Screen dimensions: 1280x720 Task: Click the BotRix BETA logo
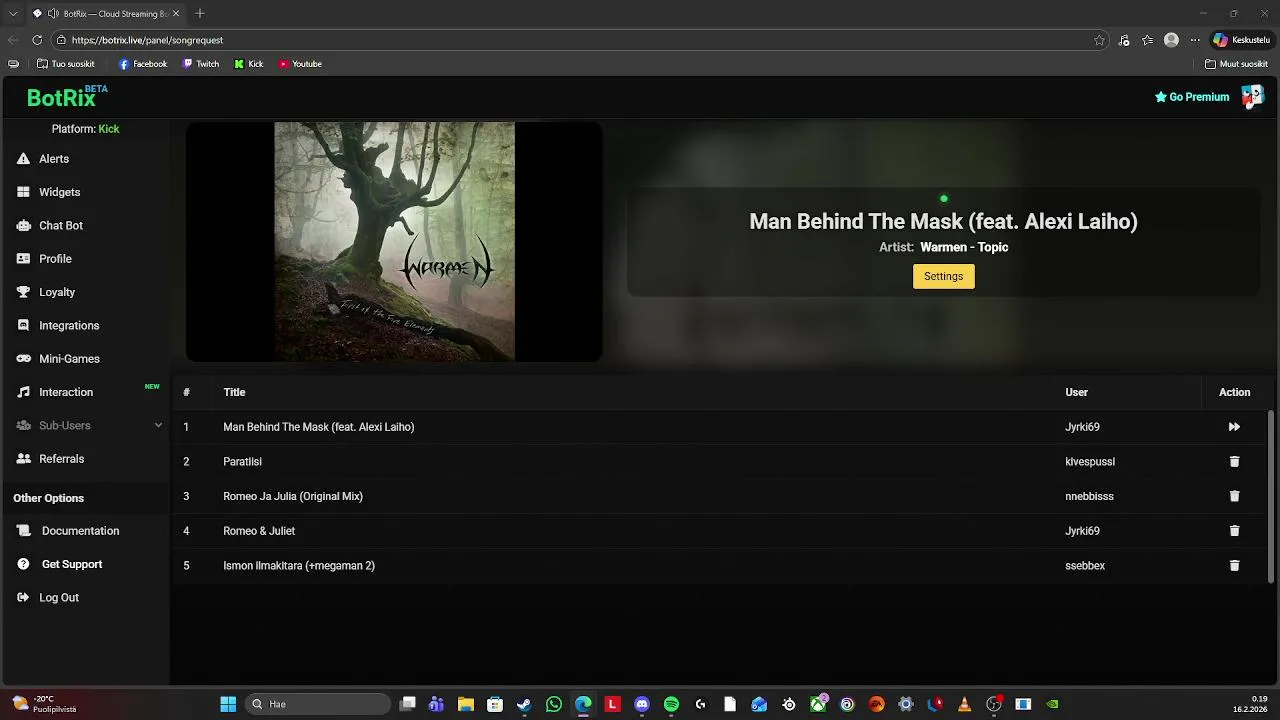pyautogui.click(x=66, y=97)
